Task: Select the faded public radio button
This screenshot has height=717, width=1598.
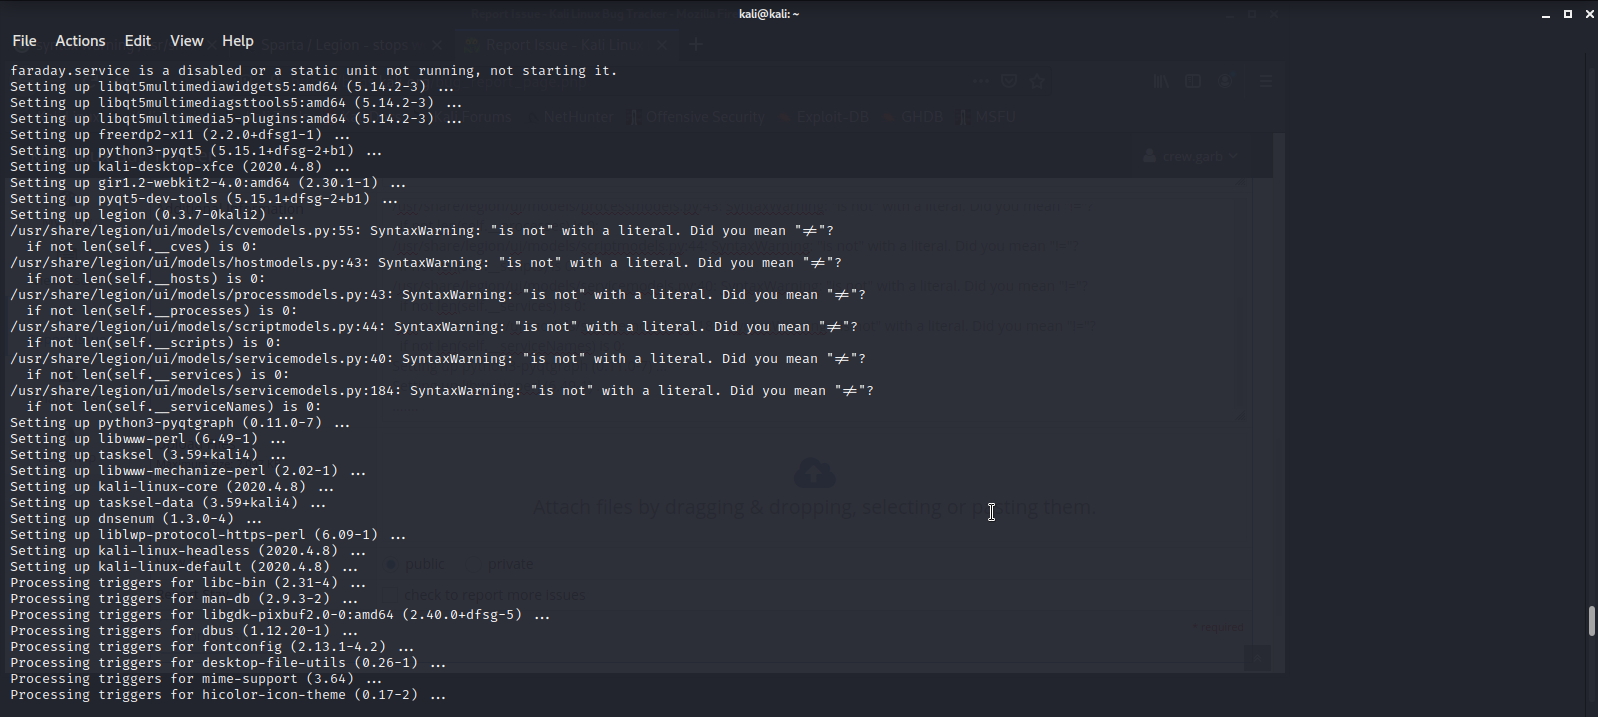Action: click(391, 565)
